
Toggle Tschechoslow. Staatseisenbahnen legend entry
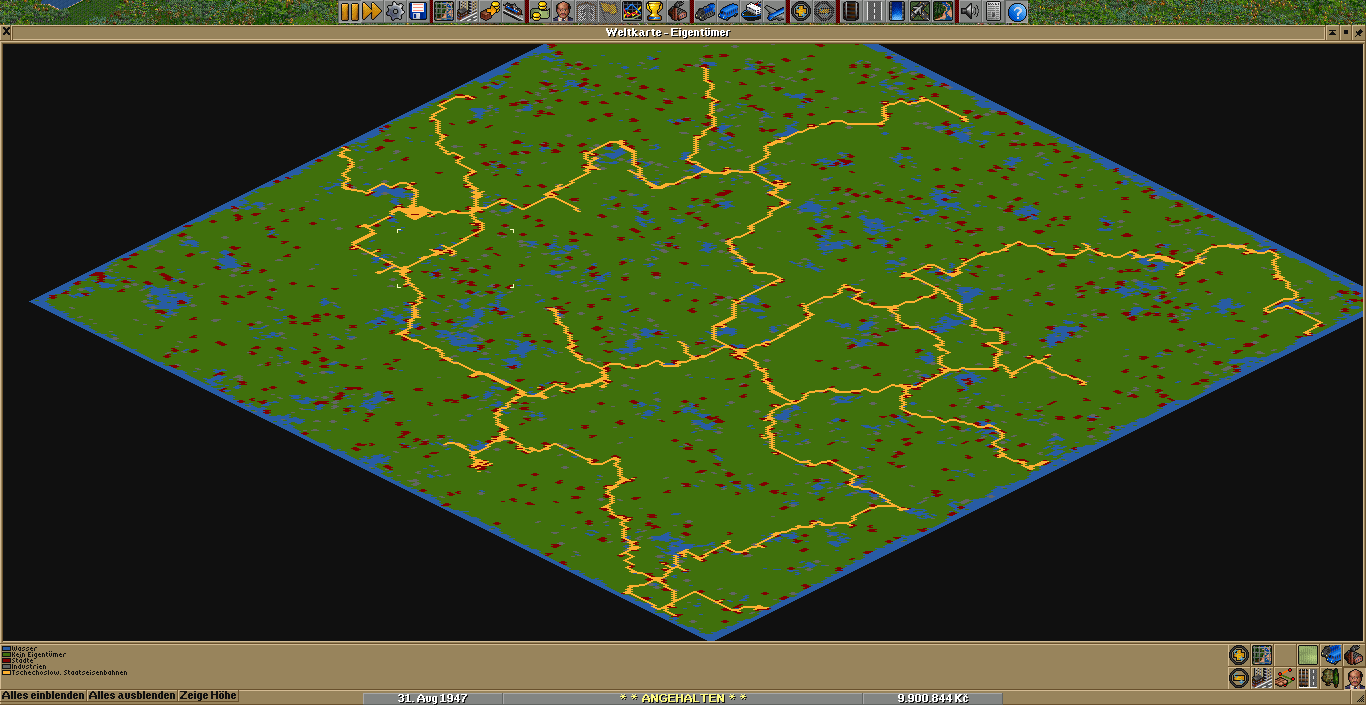(66, 673)
